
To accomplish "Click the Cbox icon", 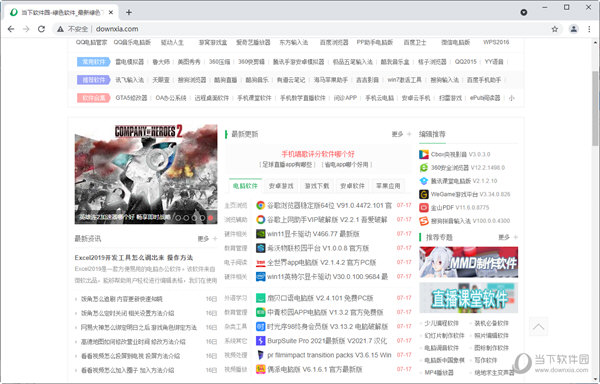I will point(424,155).
